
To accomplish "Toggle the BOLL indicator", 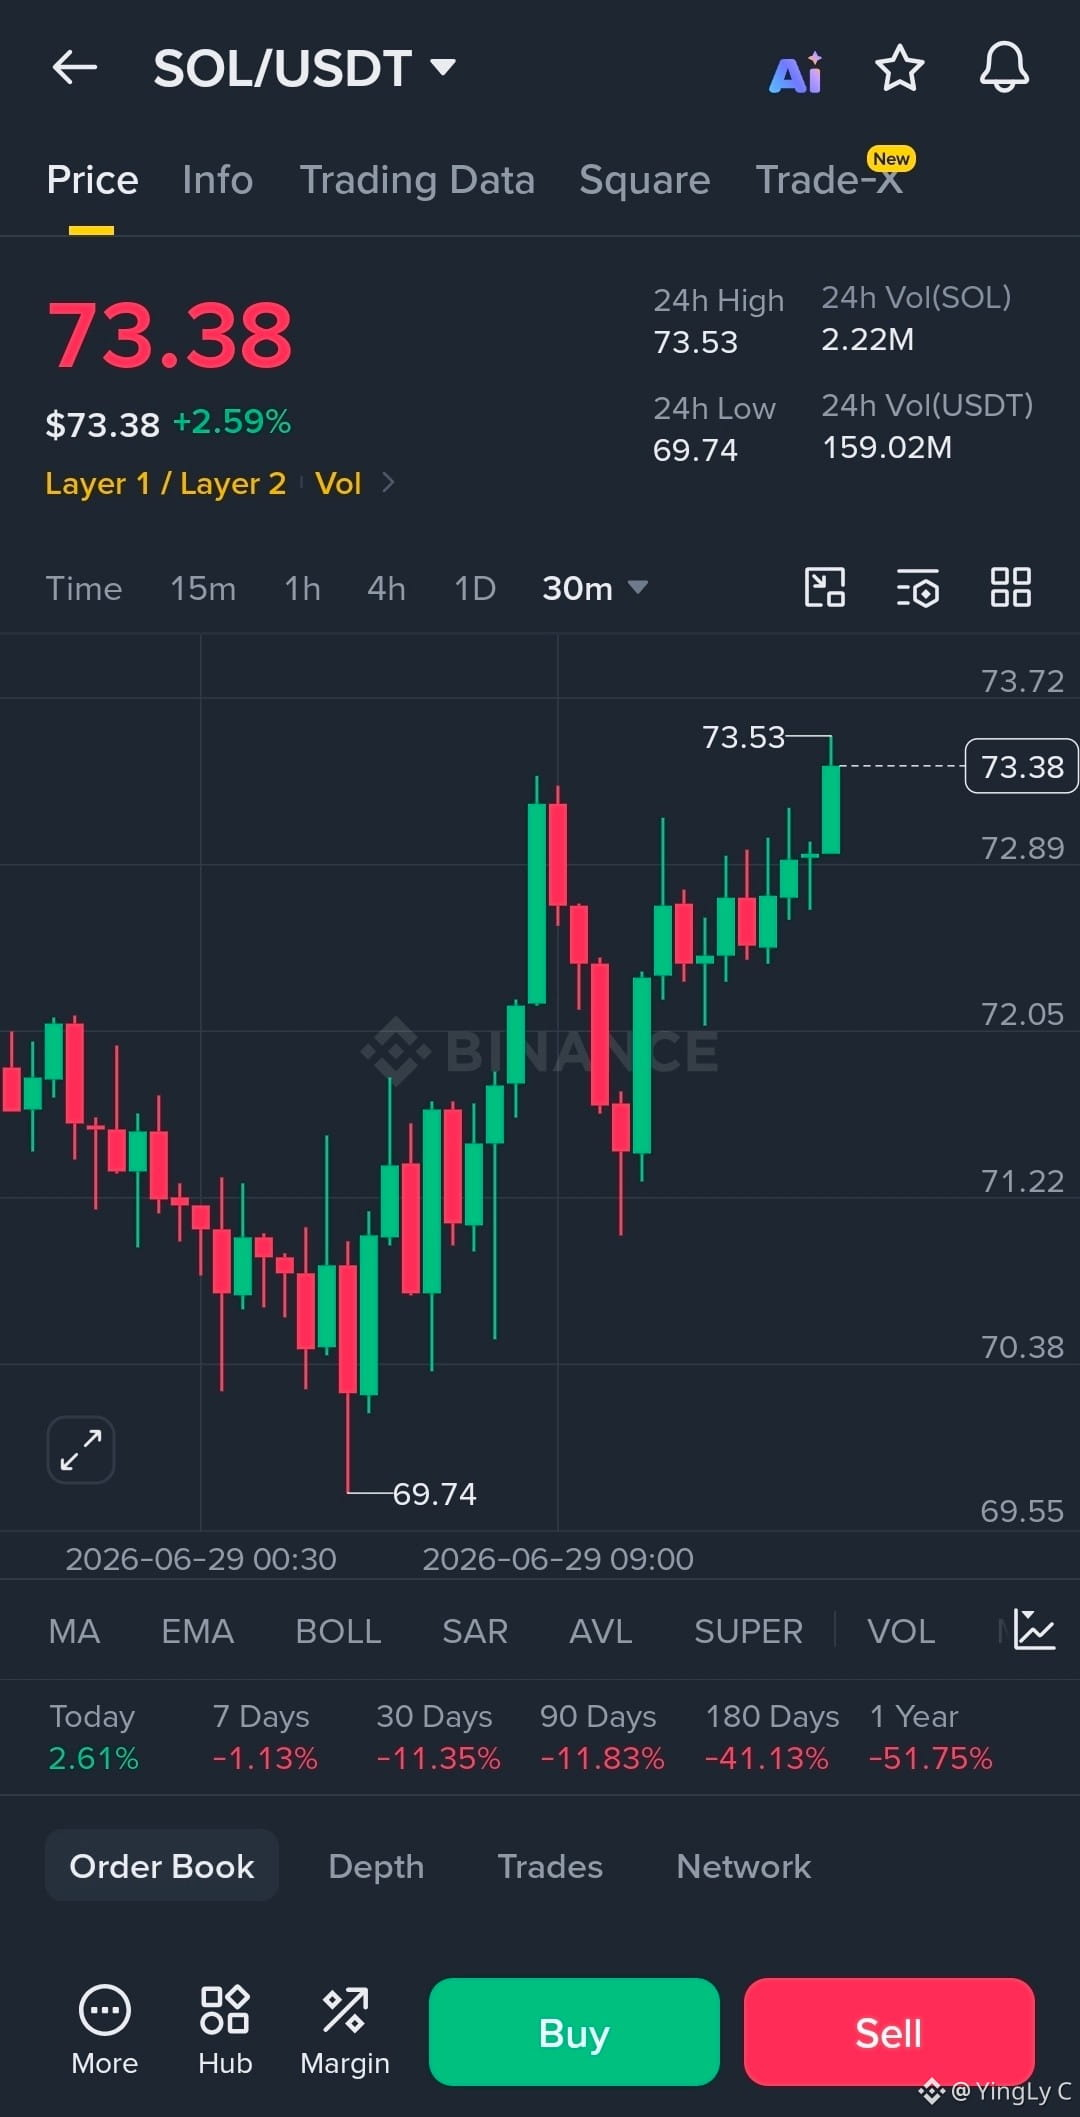I will pyautogui.click(x=338, y=1631).
